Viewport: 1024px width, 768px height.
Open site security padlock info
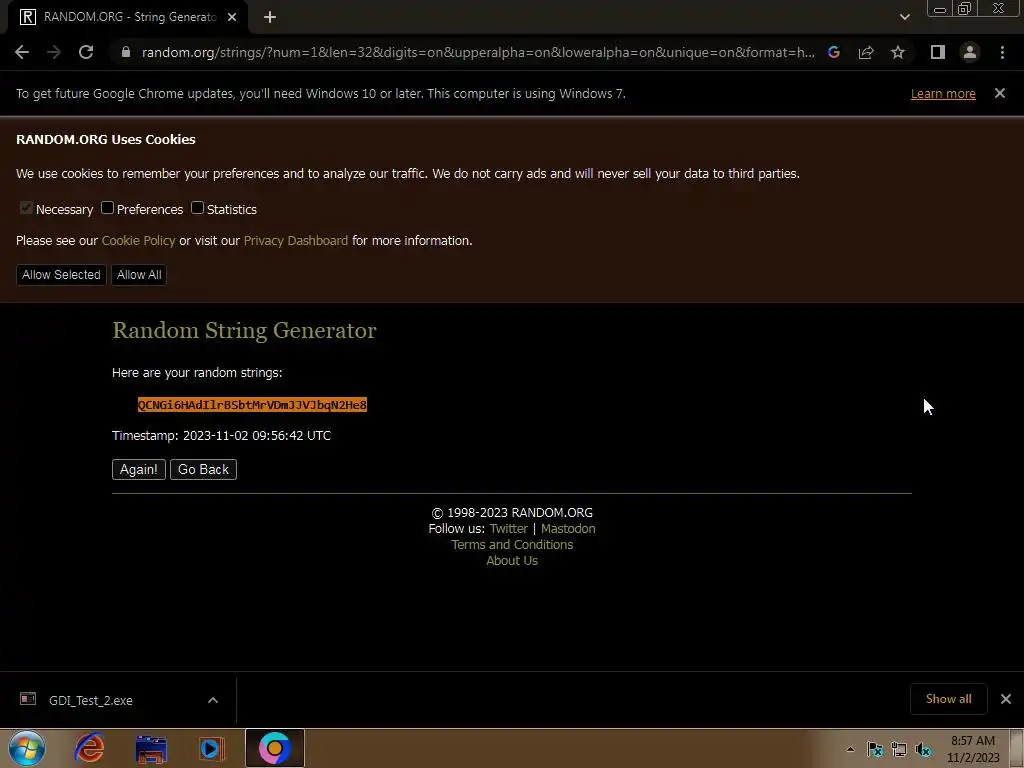(126, 52)
